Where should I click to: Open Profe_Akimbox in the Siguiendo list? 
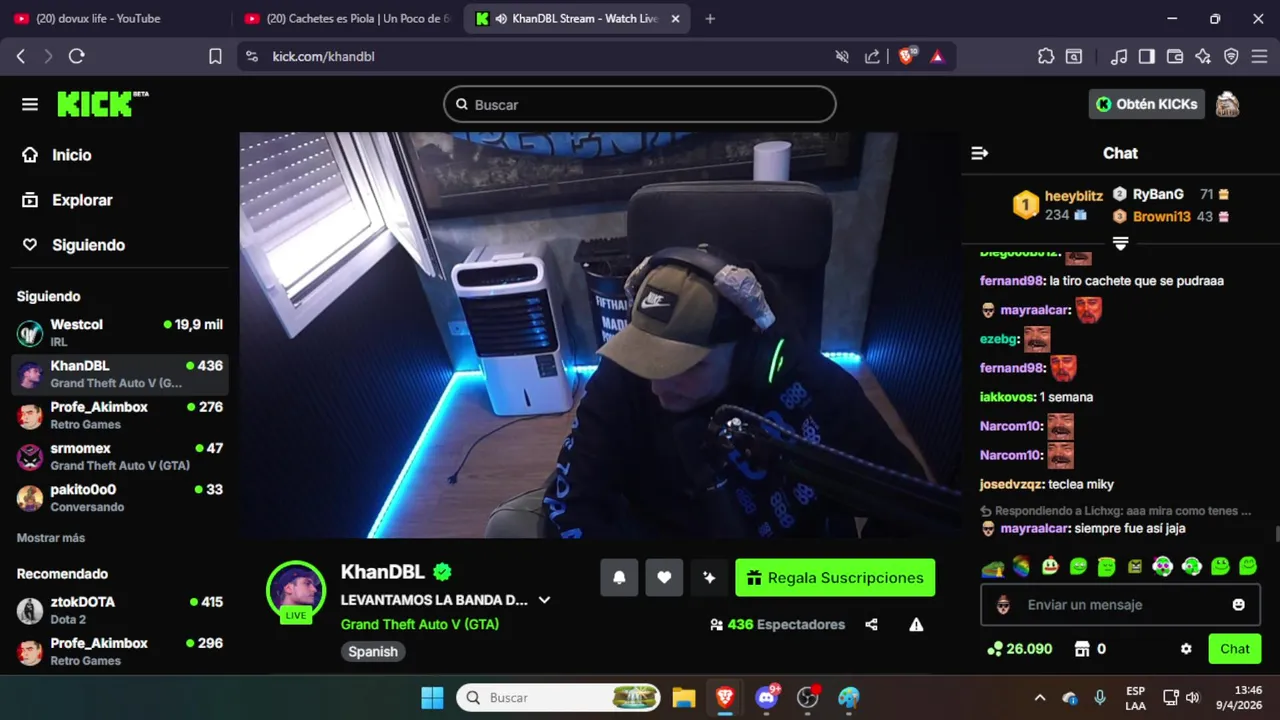(120, 415)
